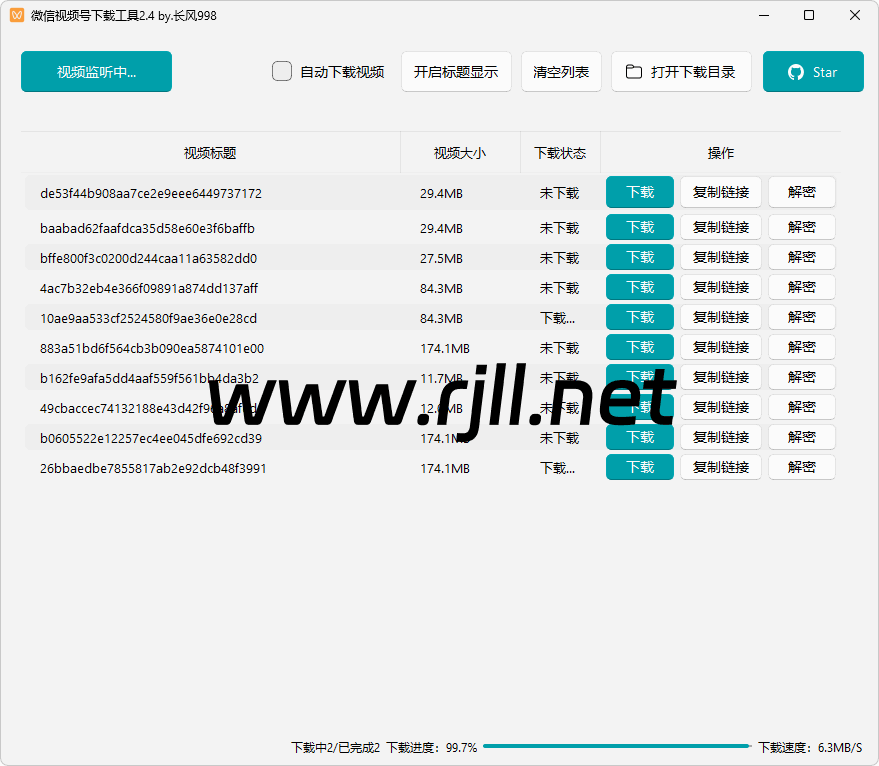The width and height of the screenshot is (879, 766).
Task: Toggle the 自动下载视频 checkbox
Action: tap(283, 72)
